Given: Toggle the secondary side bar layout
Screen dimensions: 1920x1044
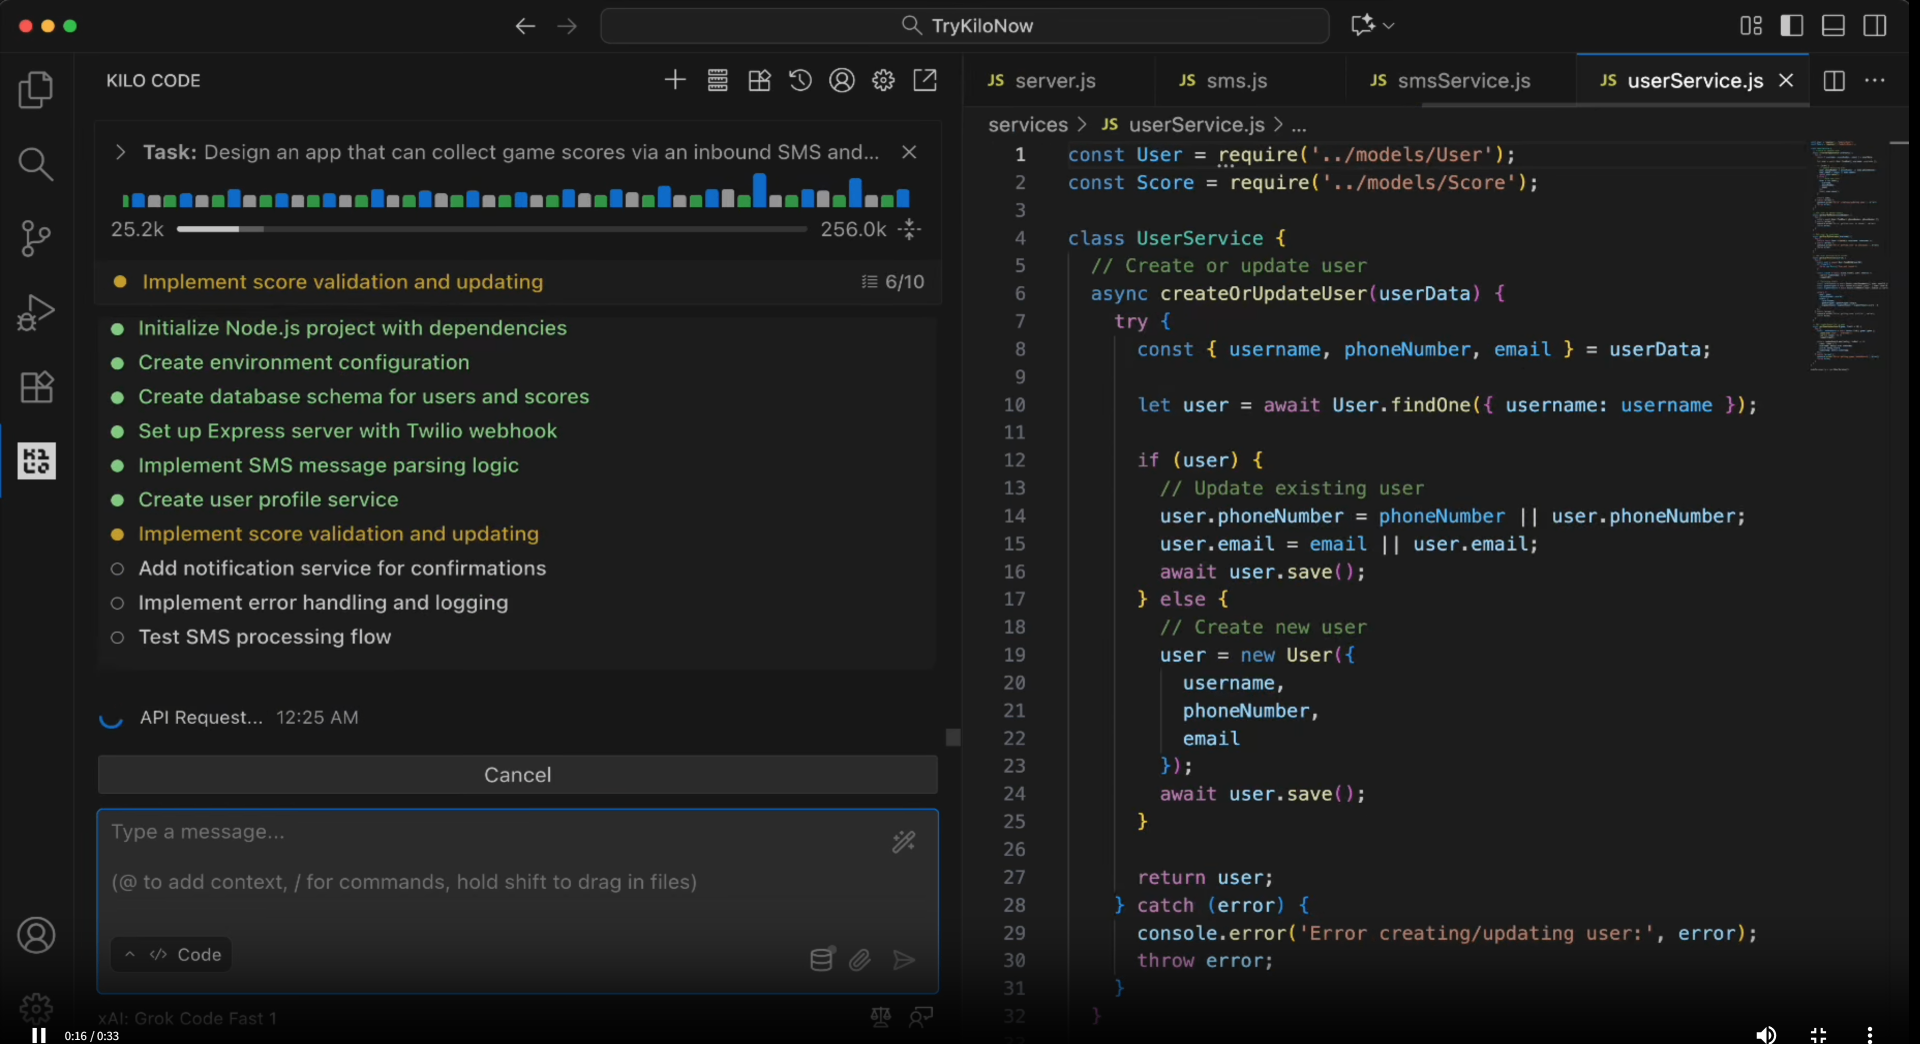Looking at the screenshot, I should tap(1875, 26).
